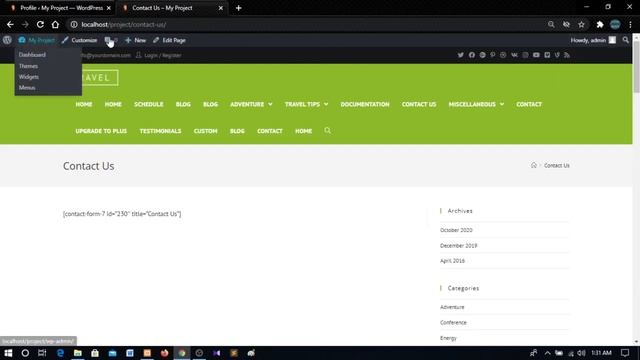
Task: Open the Energy category link
Action: click(448, 338)
